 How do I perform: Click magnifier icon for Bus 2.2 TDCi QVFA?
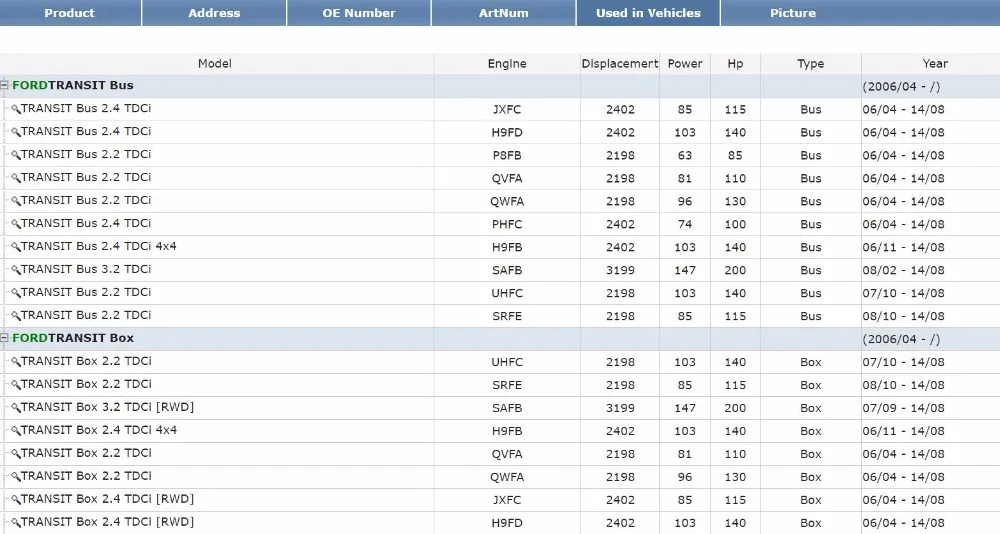15,178
